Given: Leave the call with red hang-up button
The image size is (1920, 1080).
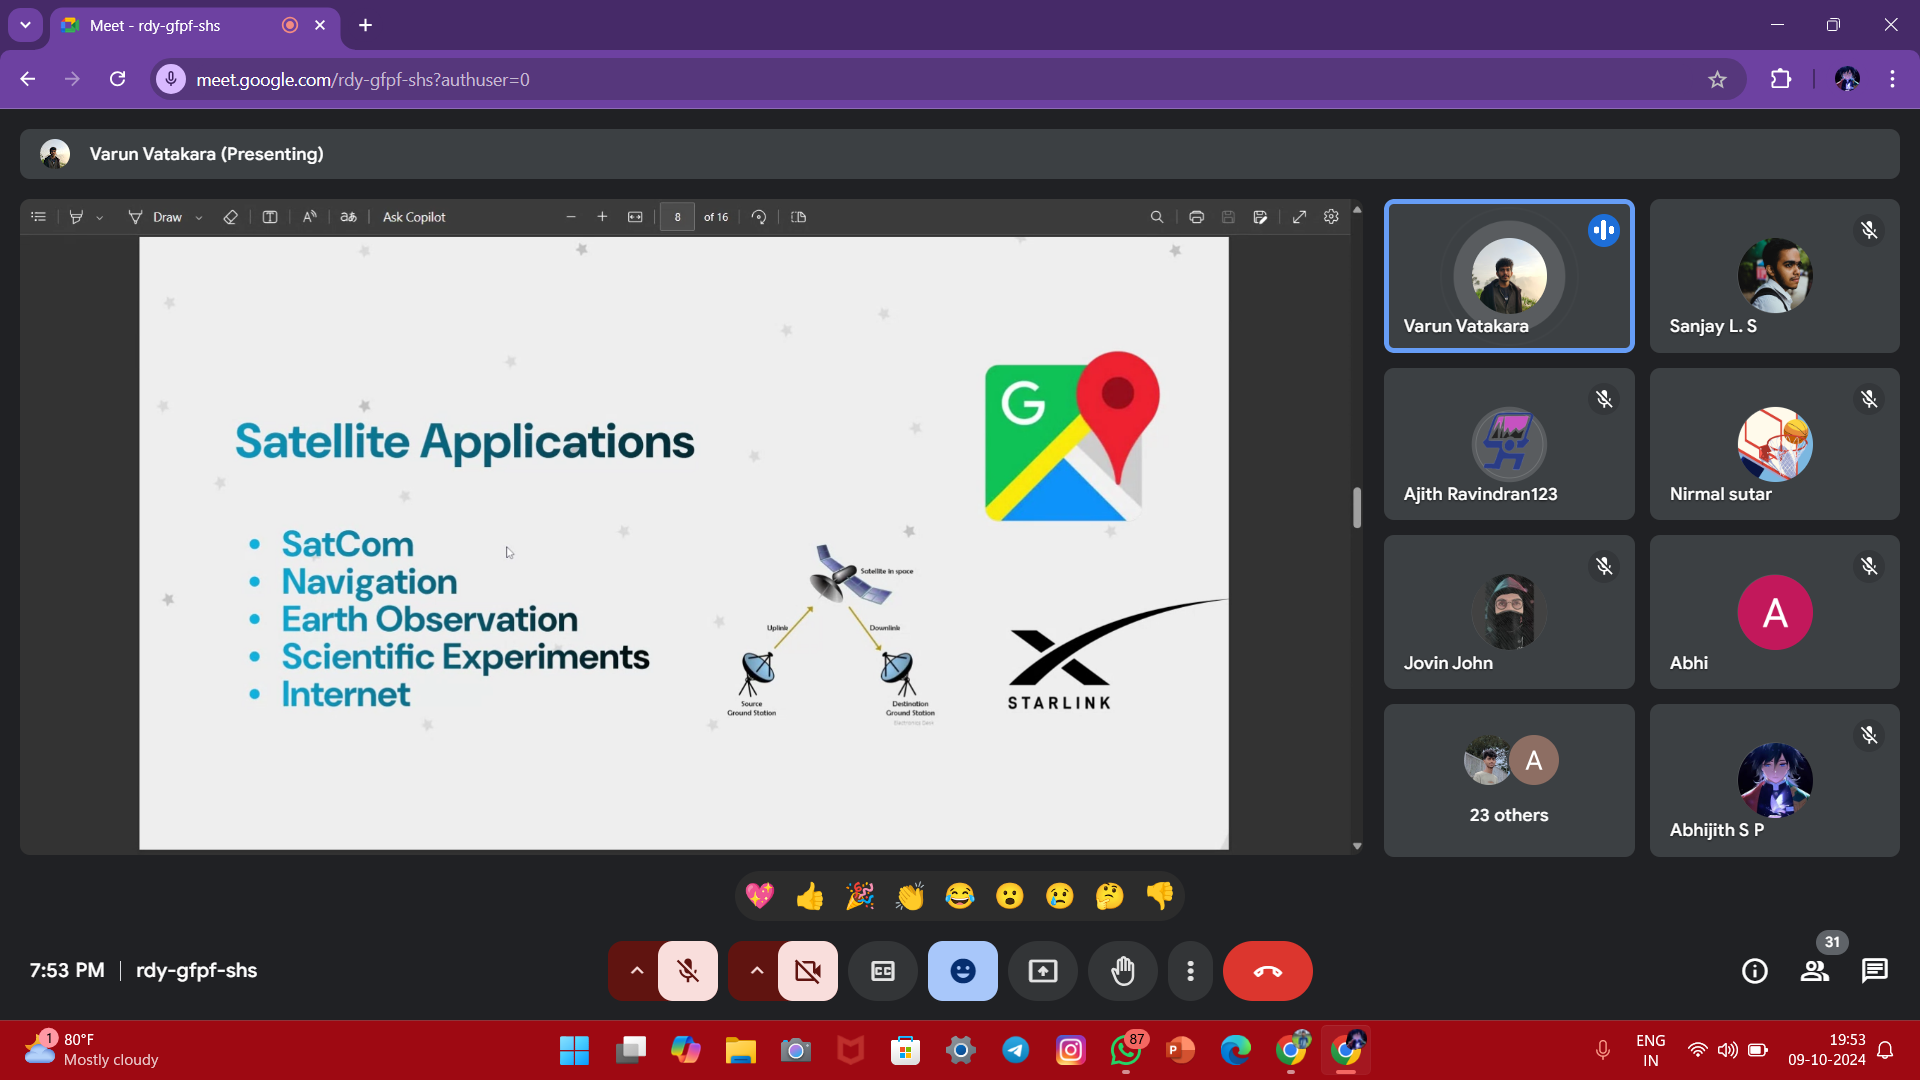Looking at the screenshot, I should [1267, 971].
